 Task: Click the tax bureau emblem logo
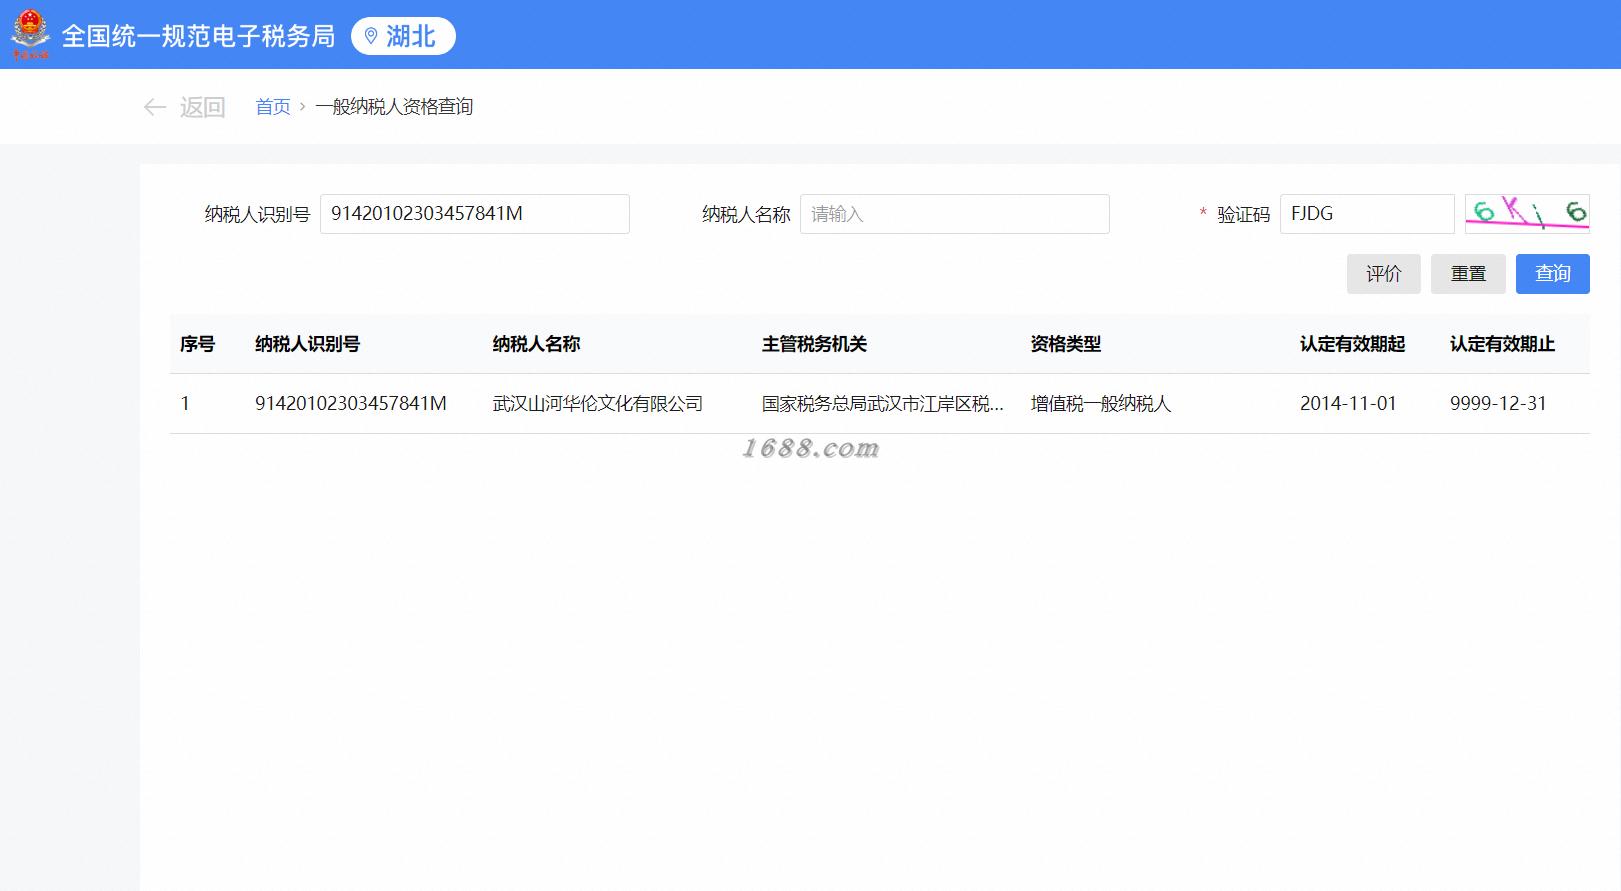(30, 35)
